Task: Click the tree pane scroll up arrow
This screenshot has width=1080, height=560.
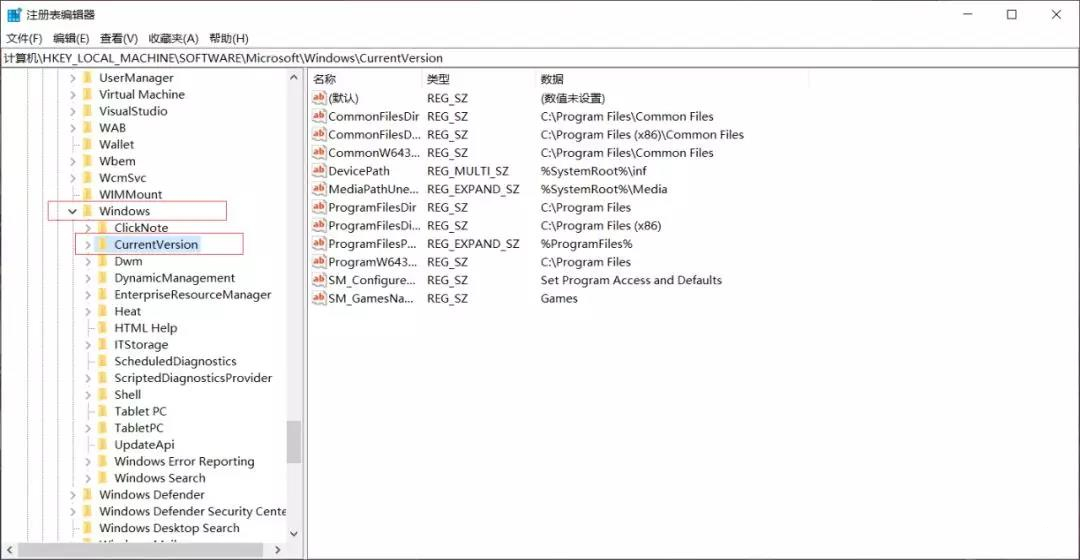Action: tap(294, 78)
